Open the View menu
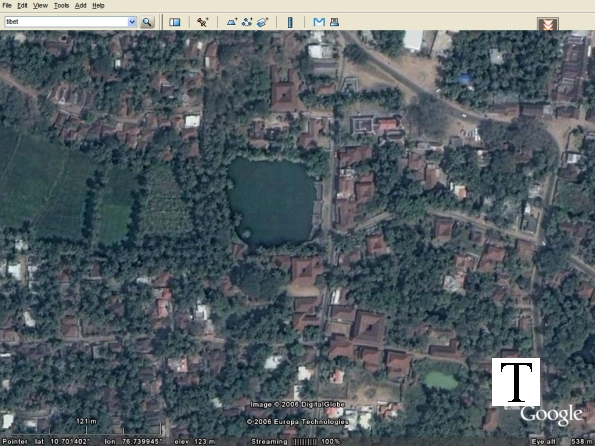This screenshot has width=595, height=446. (x=40, y=6)
